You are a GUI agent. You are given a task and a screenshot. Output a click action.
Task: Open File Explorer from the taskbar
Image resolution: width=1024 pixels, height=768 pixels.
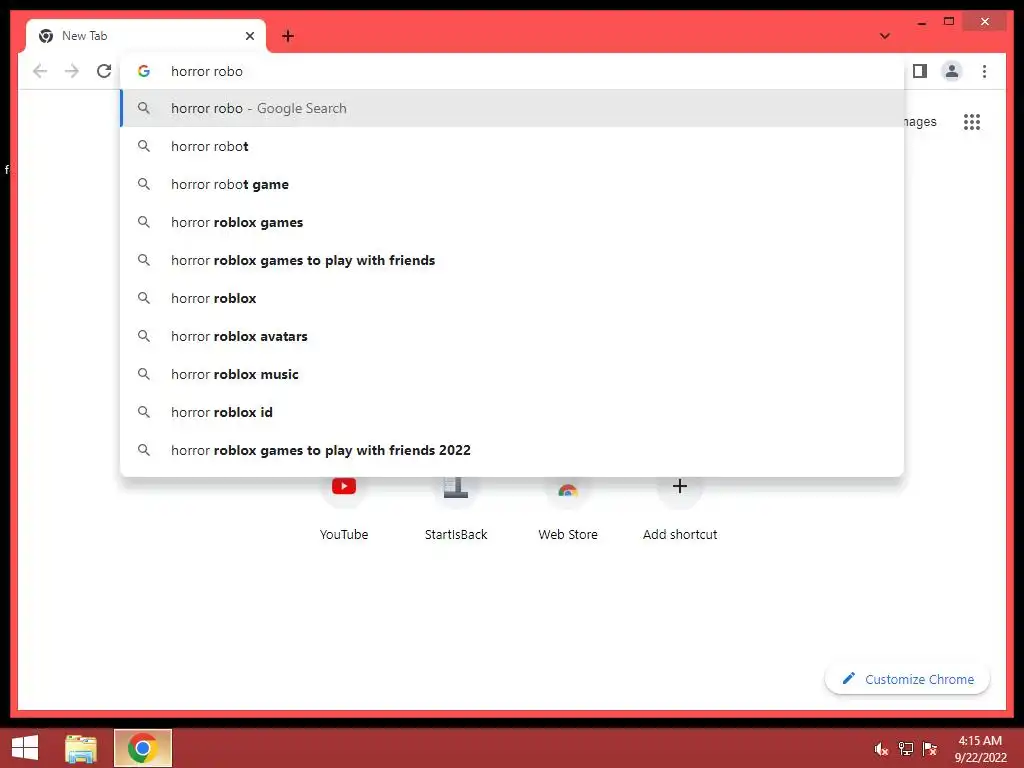tap(81, 748)
